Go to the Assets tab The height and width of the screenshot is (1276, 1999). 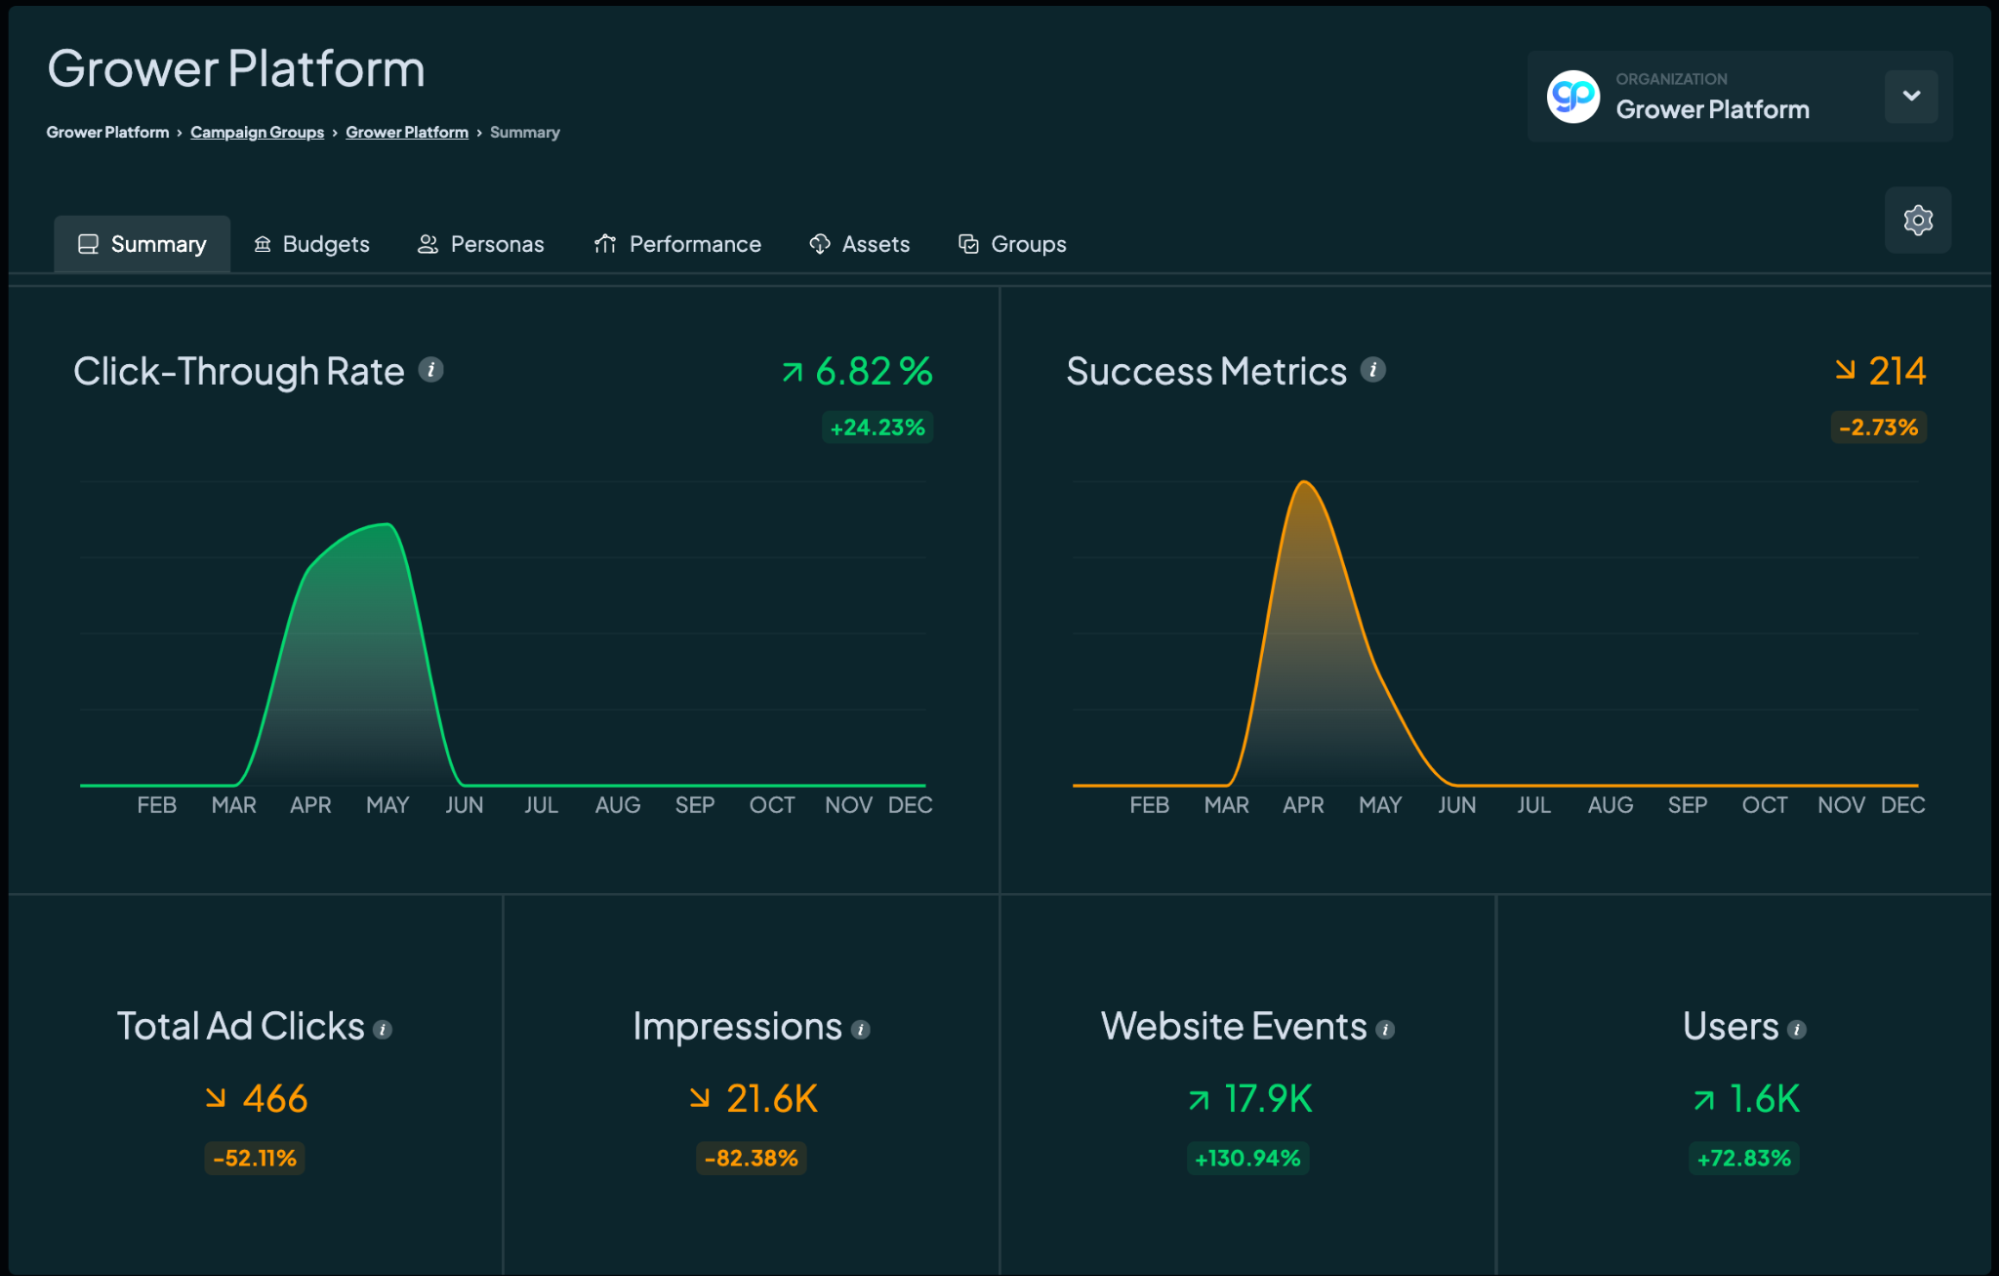[860, 244]
